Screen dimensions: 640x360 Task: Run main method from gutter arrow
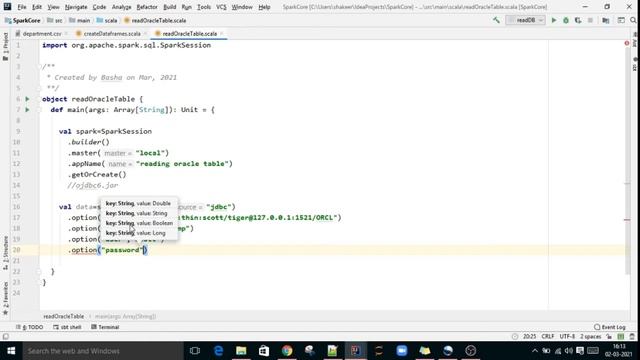click(x=27, y=109)
